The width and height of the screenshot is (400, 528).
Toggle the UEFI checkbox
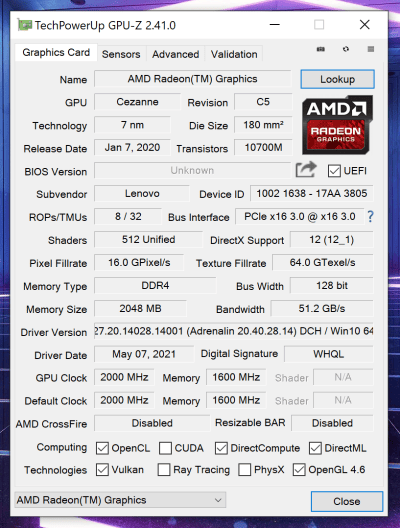(334, 171)
